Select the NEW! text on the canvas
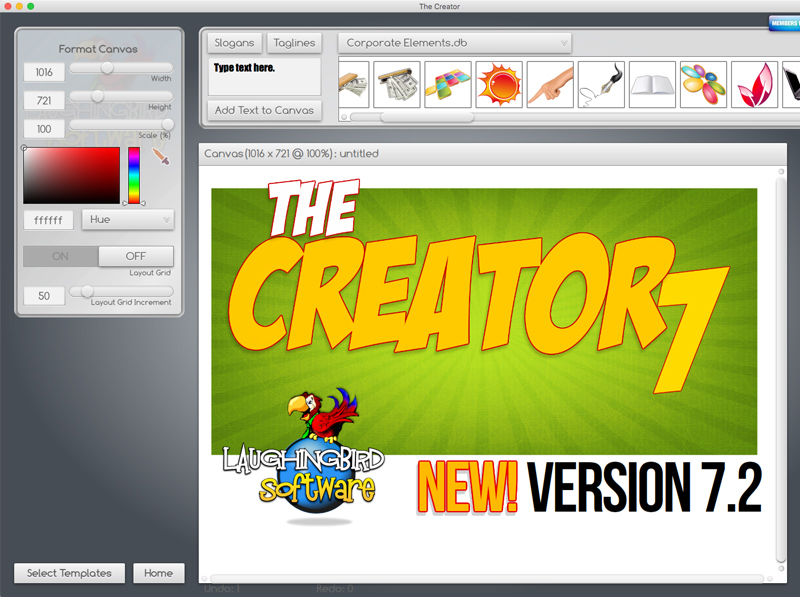This screenshot has height=600, width=800. pyautogui.click(x=467, y=486)
